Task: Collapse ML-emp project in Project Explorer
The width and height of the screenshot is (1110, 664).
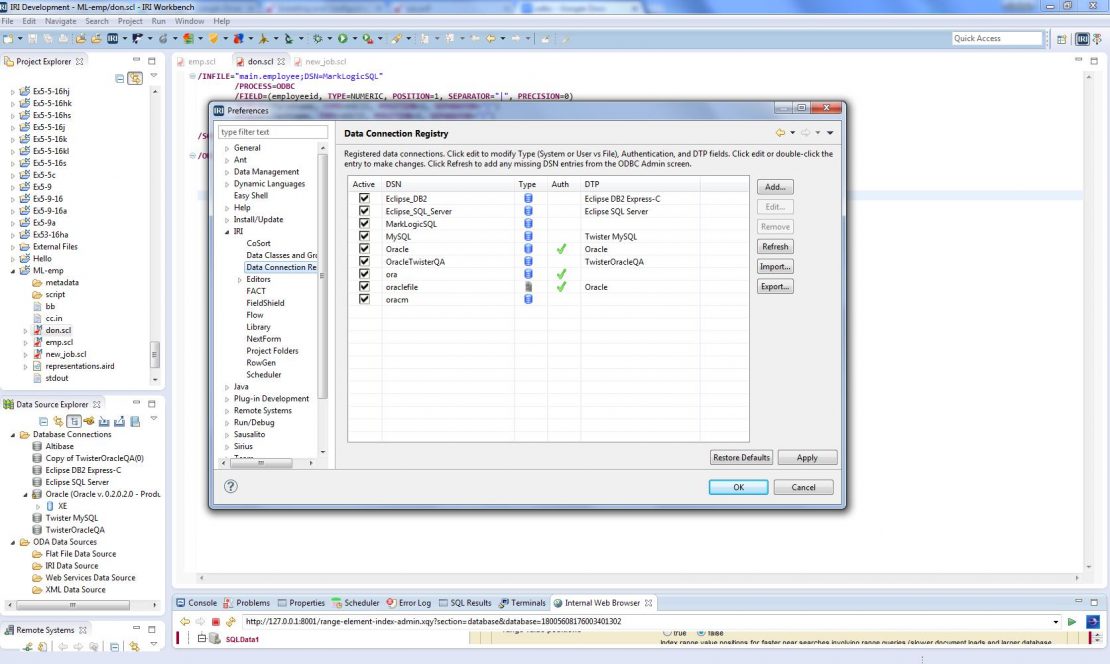Action: (x=13, y=270)
